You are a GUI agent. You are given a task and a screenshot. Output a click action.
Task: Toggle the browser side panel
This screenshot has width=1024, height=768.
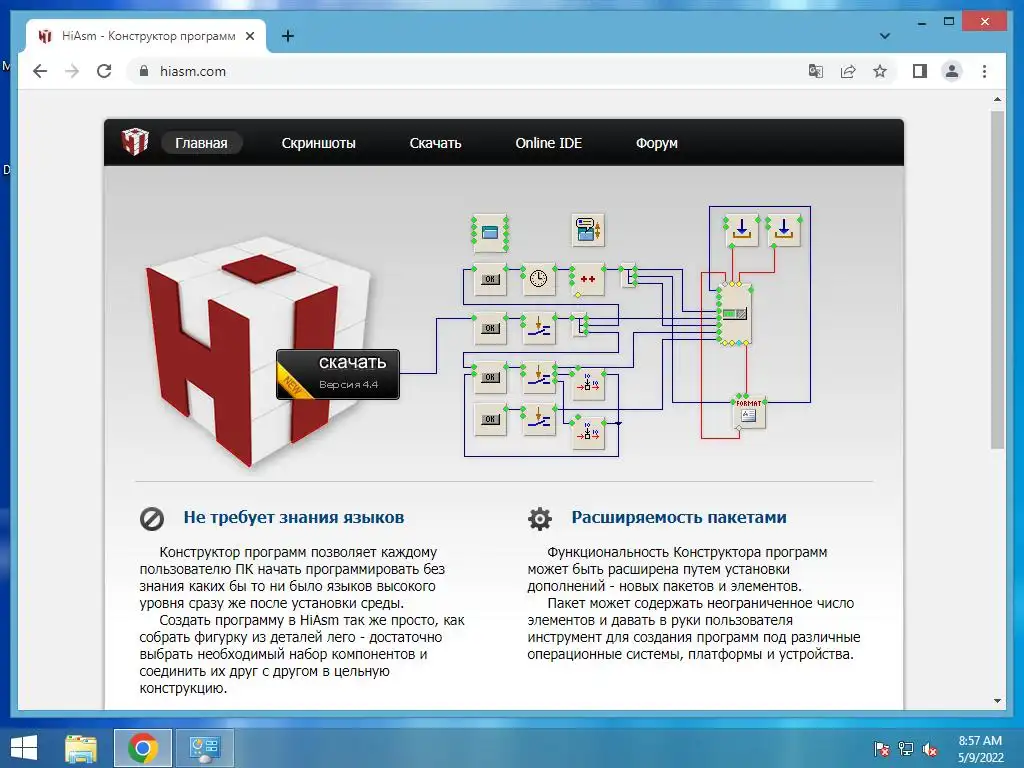point(920,71)
